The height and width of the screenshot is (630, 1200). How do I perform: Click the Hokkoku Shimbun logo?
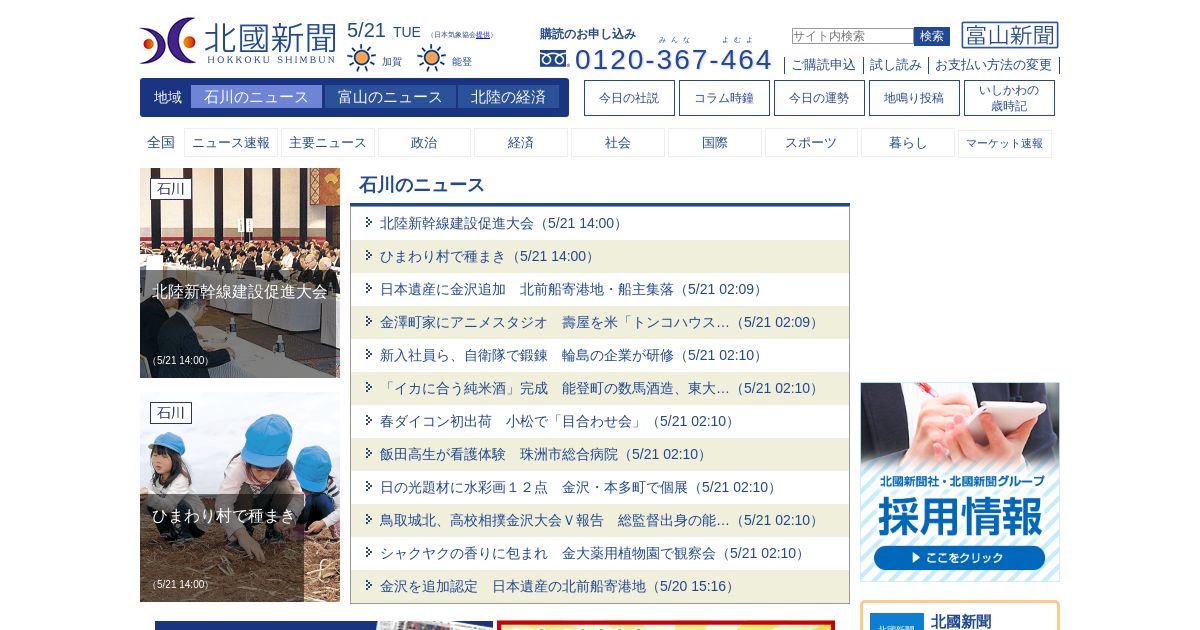tap(238, 41)
